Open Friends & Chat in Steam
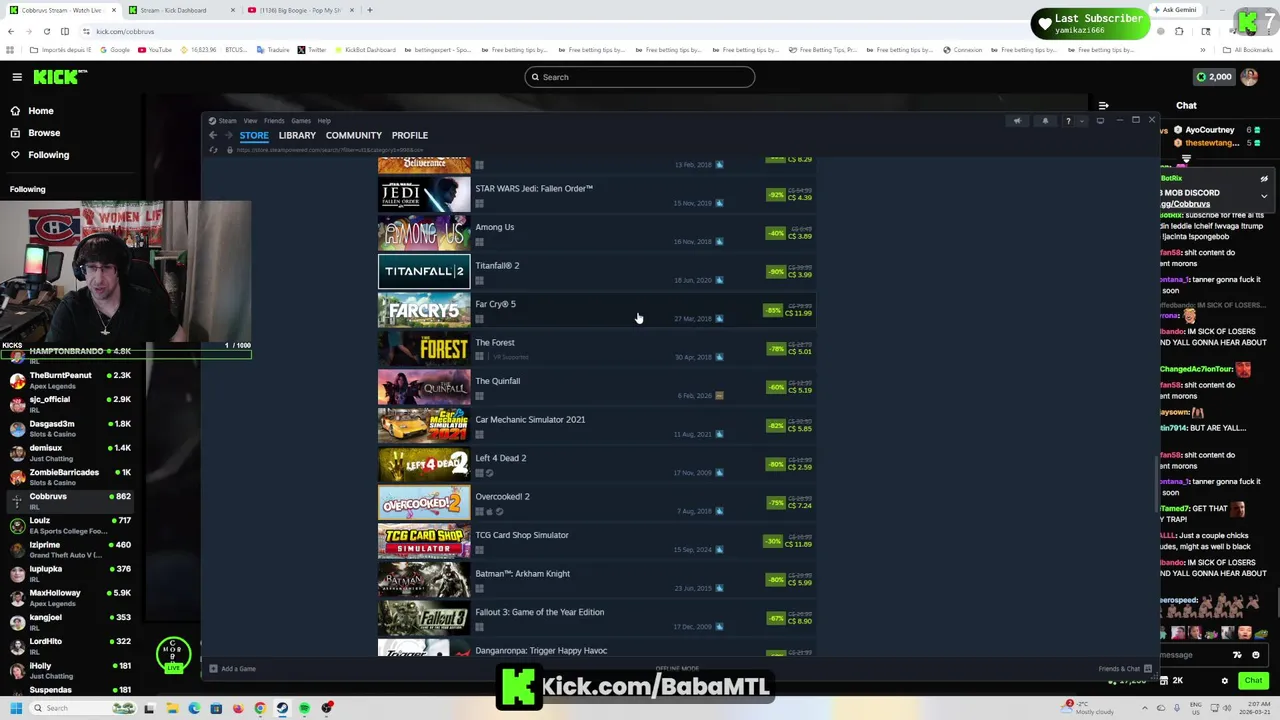This screenshot has width=1280, height=720. [x=1125, y=669]
